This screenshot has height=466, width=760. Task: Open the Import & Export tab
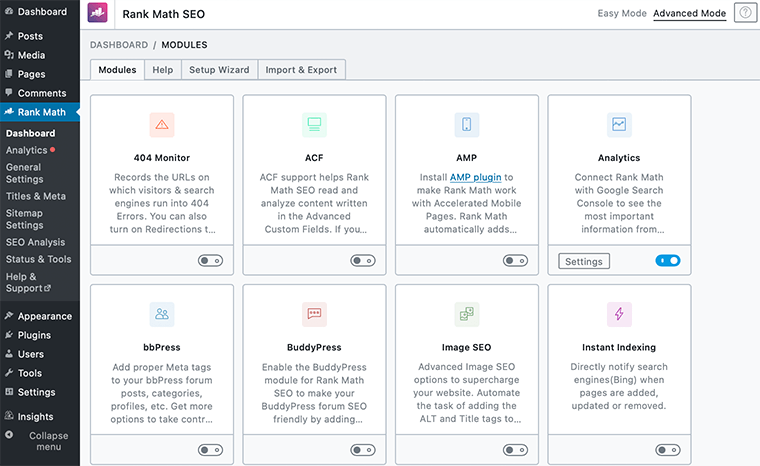tap(303, 70)
